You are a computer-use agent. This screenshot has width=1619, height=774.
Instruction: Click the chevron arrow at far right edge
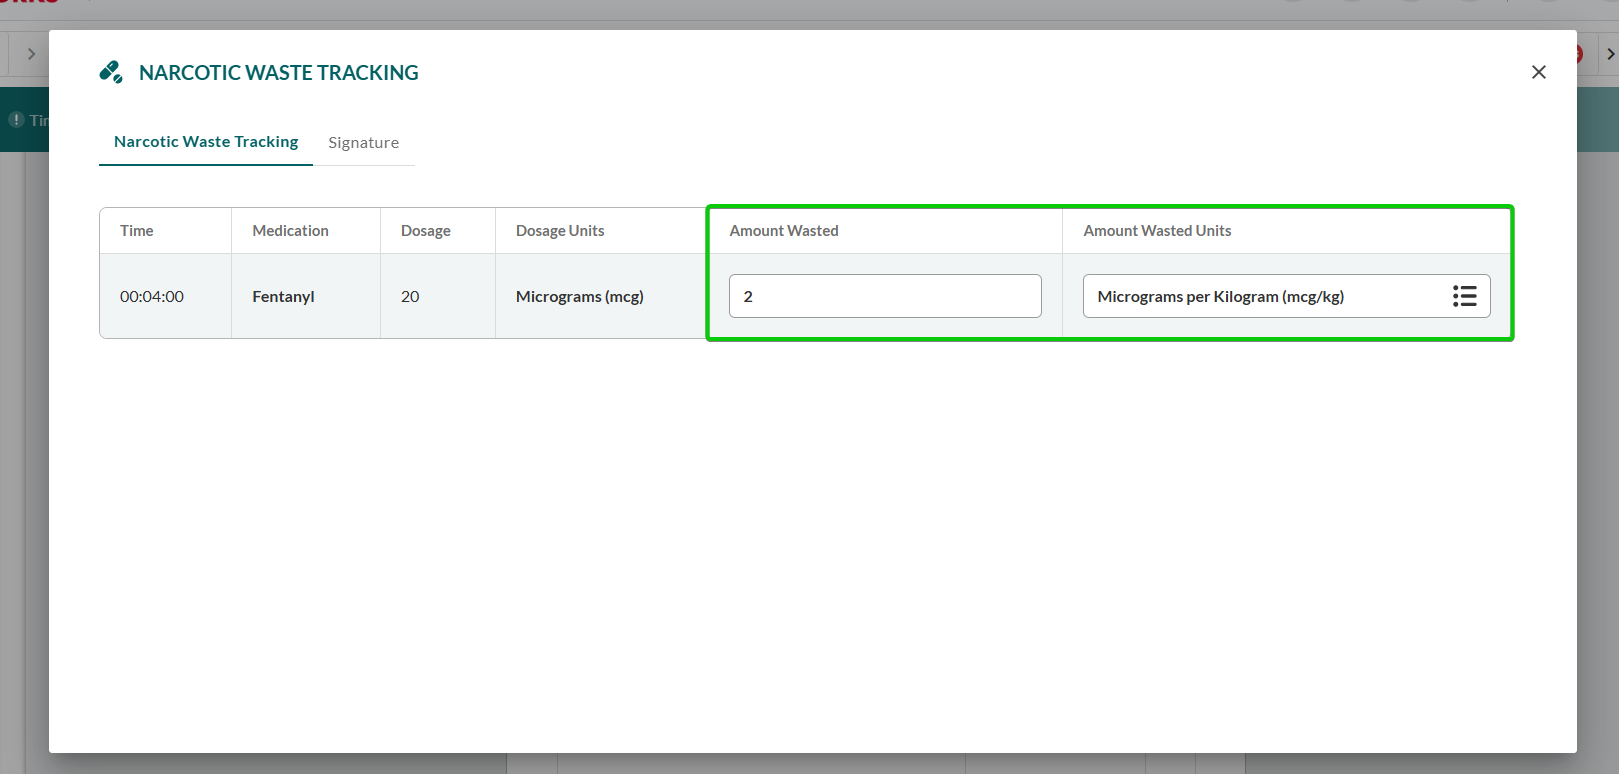tap(1610, 54)
